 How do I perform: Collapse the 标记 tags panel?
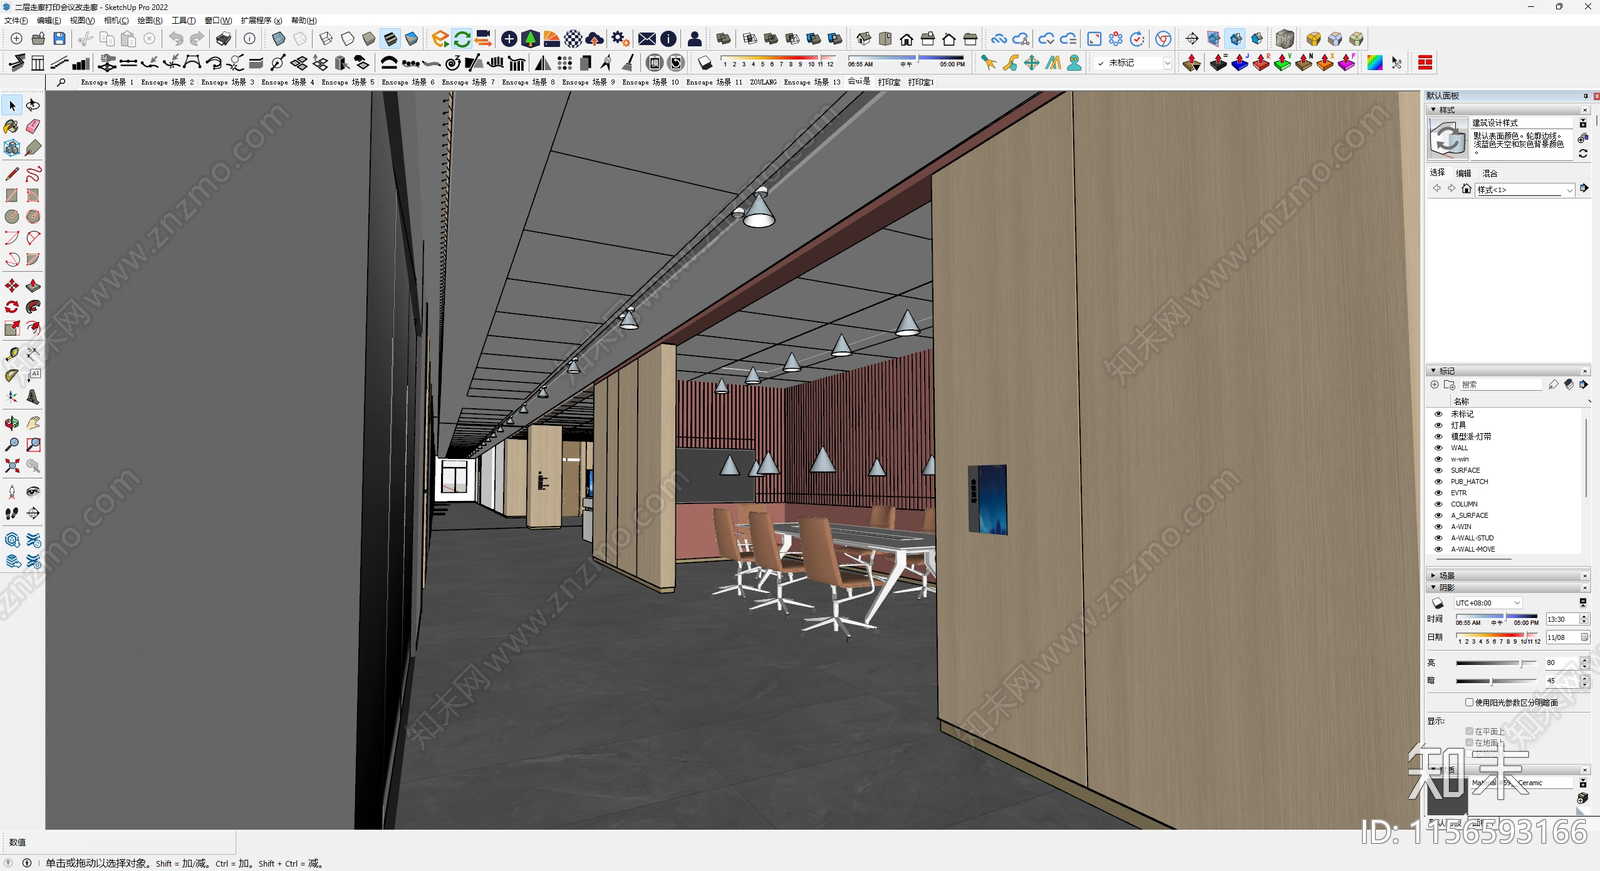pyautogui.click(x=1433, y=371)
